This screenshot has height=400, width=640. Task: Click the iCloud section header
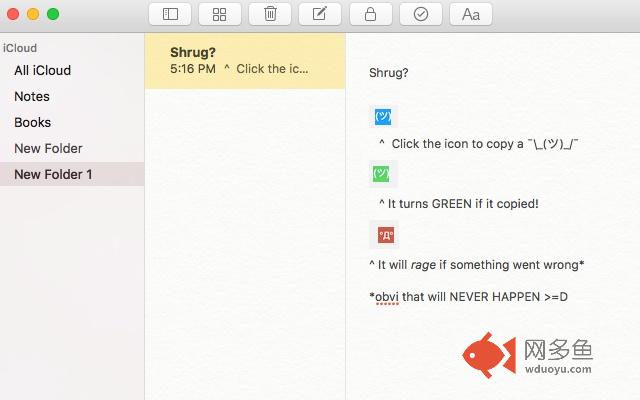[20, 48]
